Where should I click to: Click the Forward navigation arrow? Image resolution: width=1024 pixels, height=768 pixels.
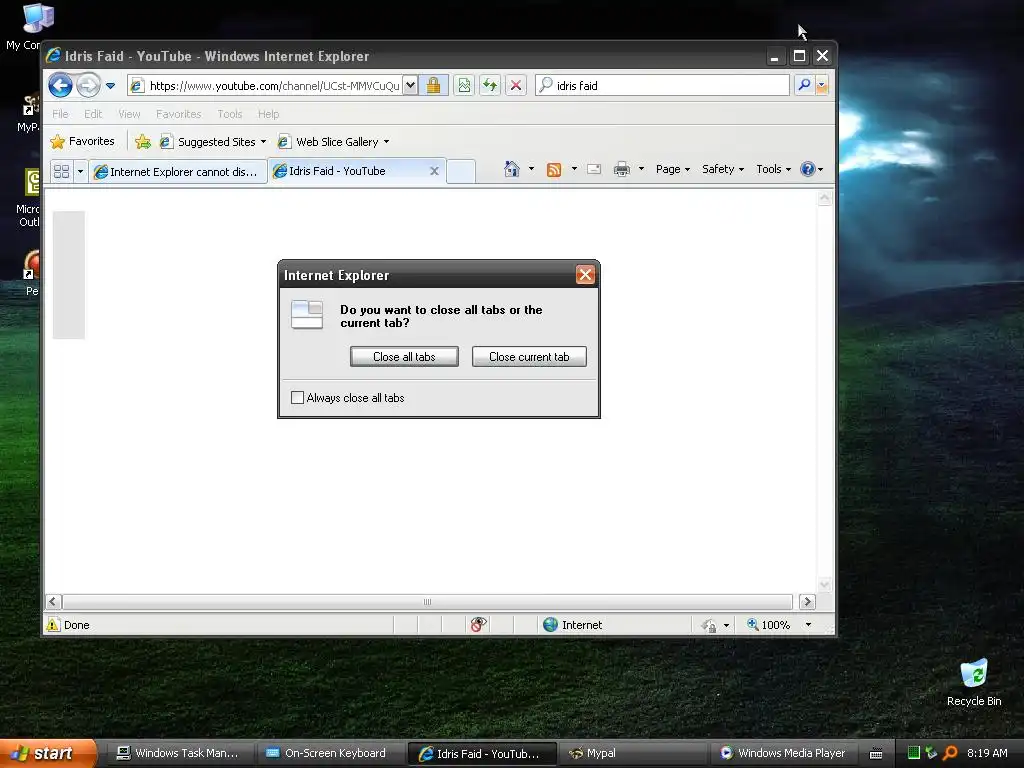[x=88, y=86]
